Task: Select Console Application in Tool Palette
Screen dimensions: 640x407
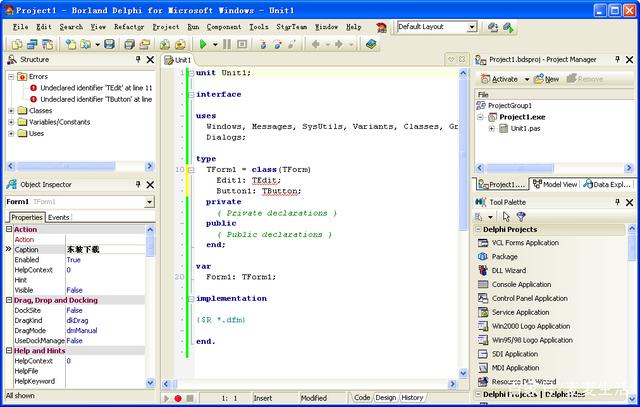Action: 521,285
